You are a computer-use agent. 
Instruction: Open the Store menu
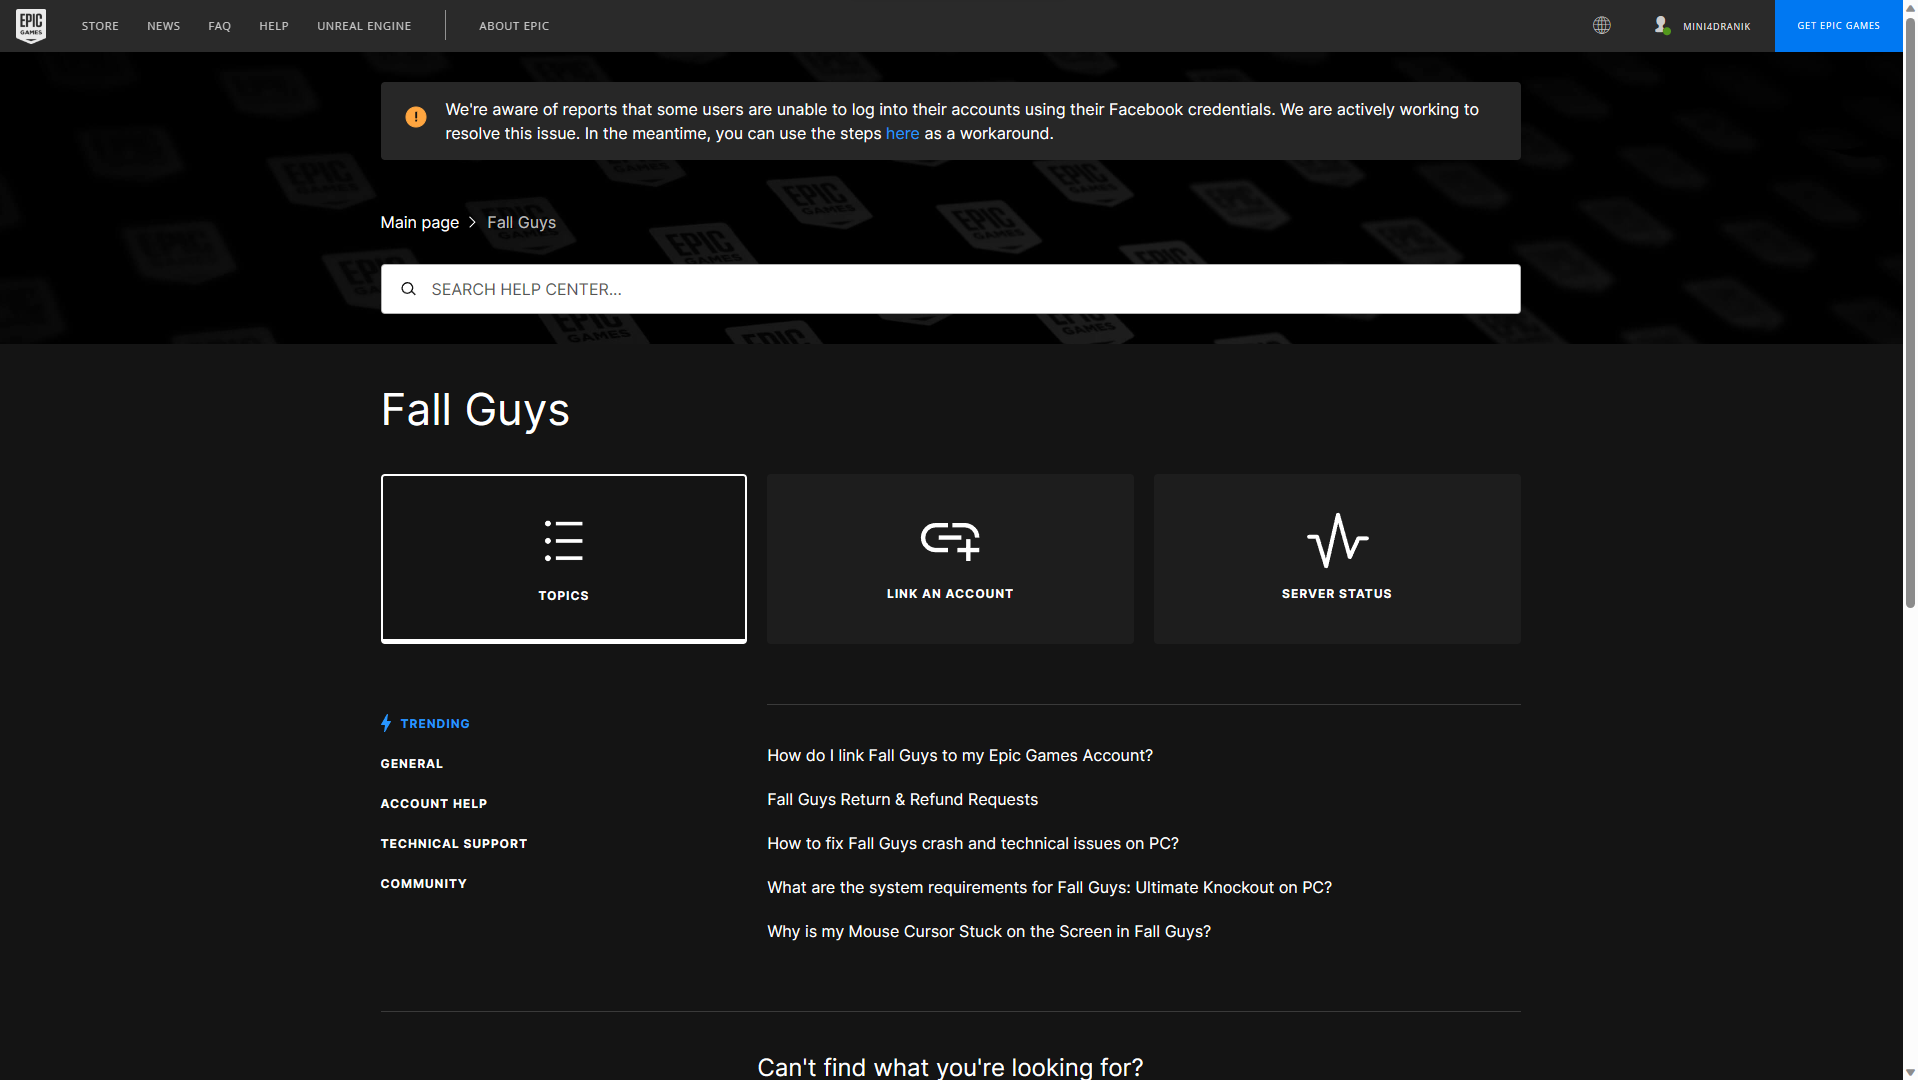coord(100,26)
